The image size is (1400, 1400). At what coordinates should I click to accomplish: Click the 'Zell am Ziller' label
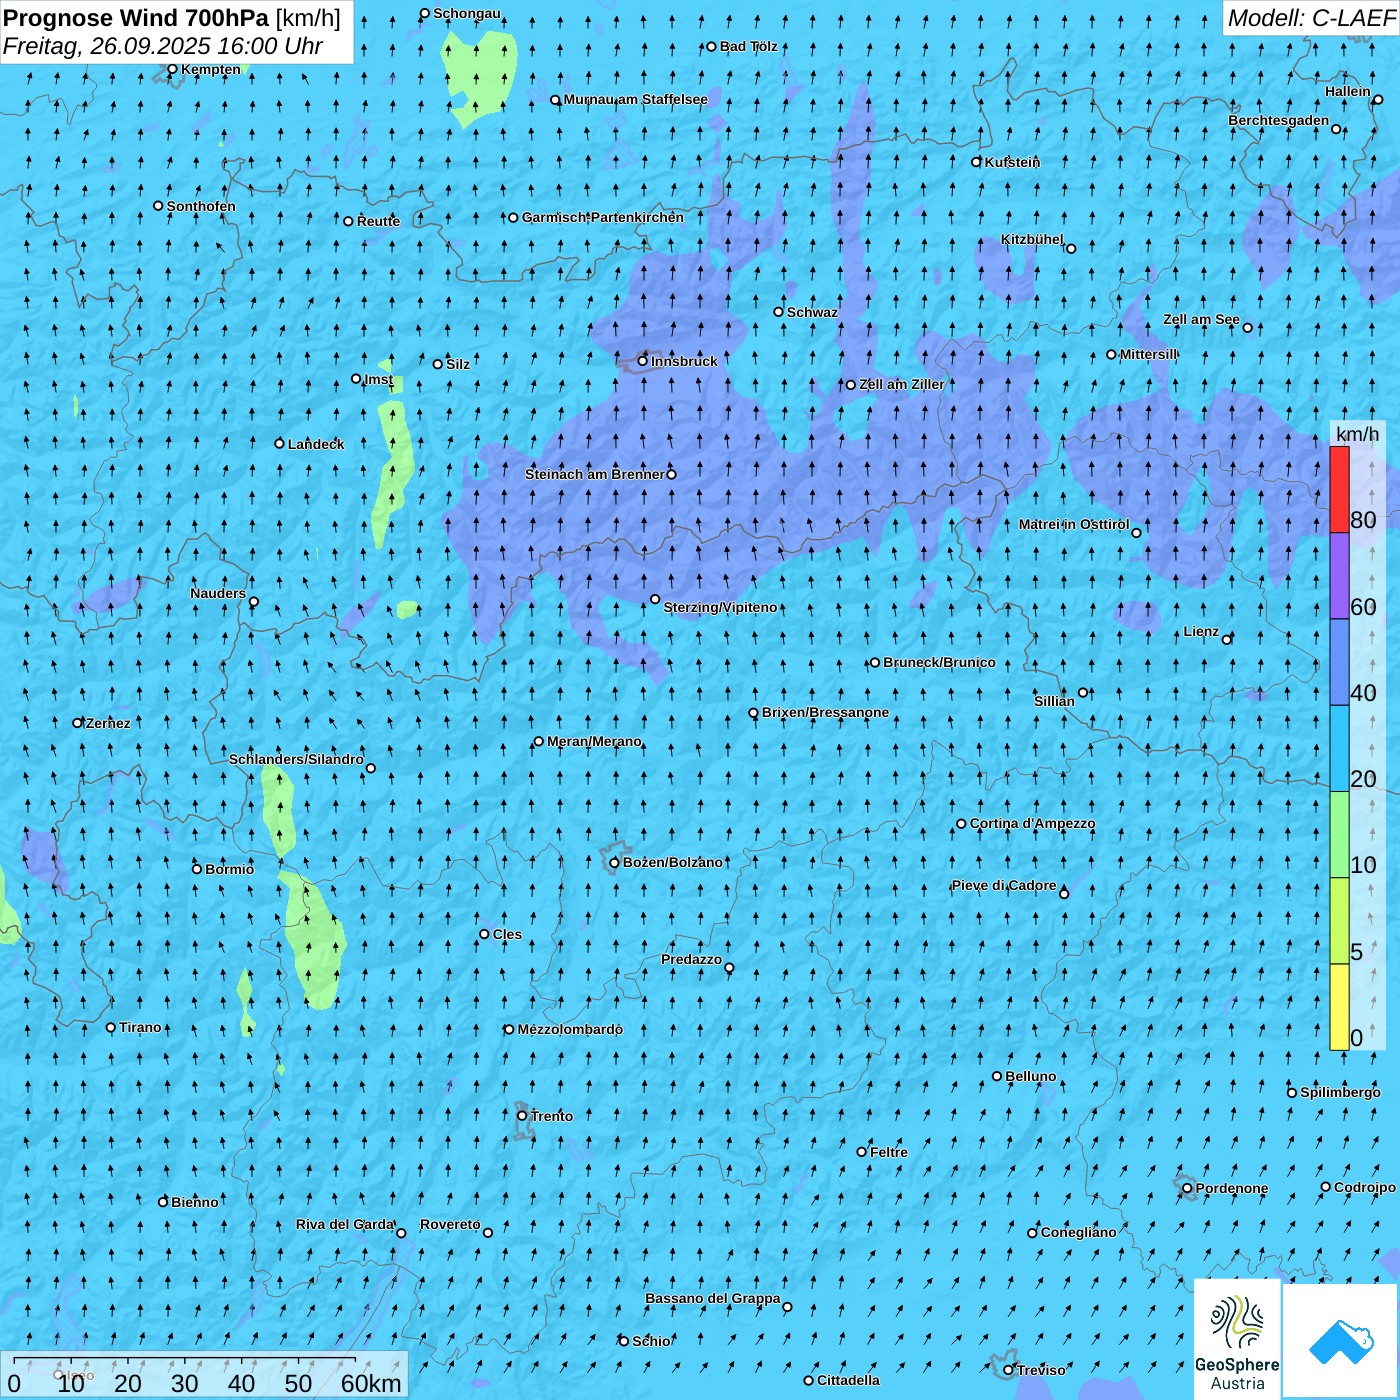(x=901, y=384)
